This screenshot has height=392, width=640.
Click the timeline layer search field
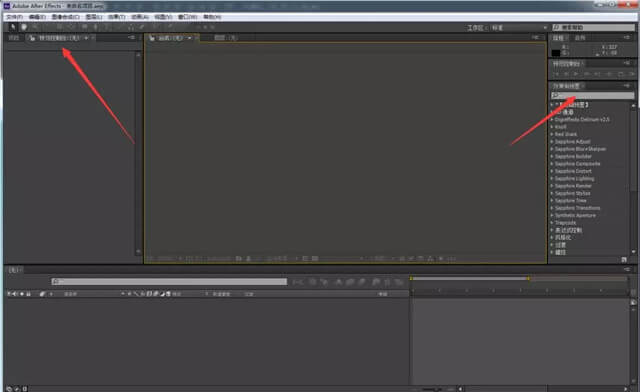point(169,281)
